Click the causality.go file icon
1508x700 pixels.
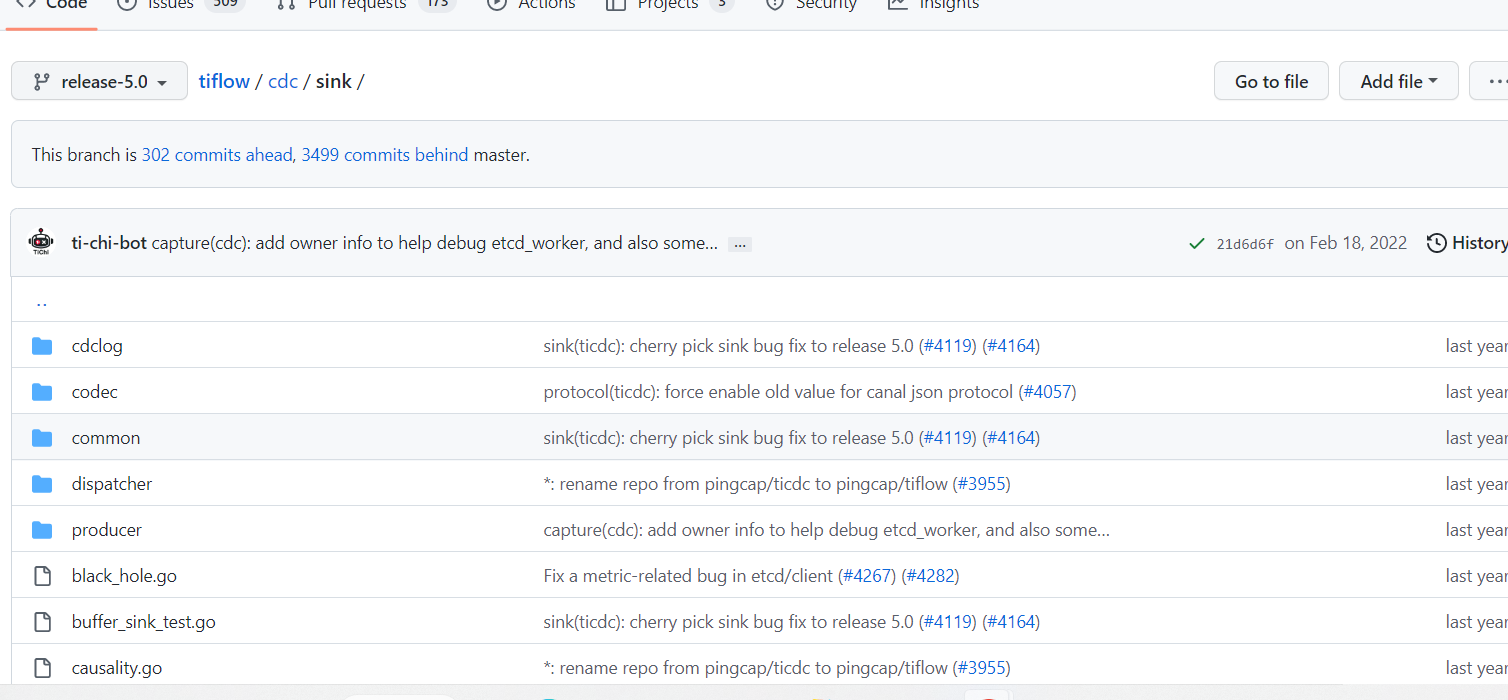pyautogui.click(x=42, y=668)
